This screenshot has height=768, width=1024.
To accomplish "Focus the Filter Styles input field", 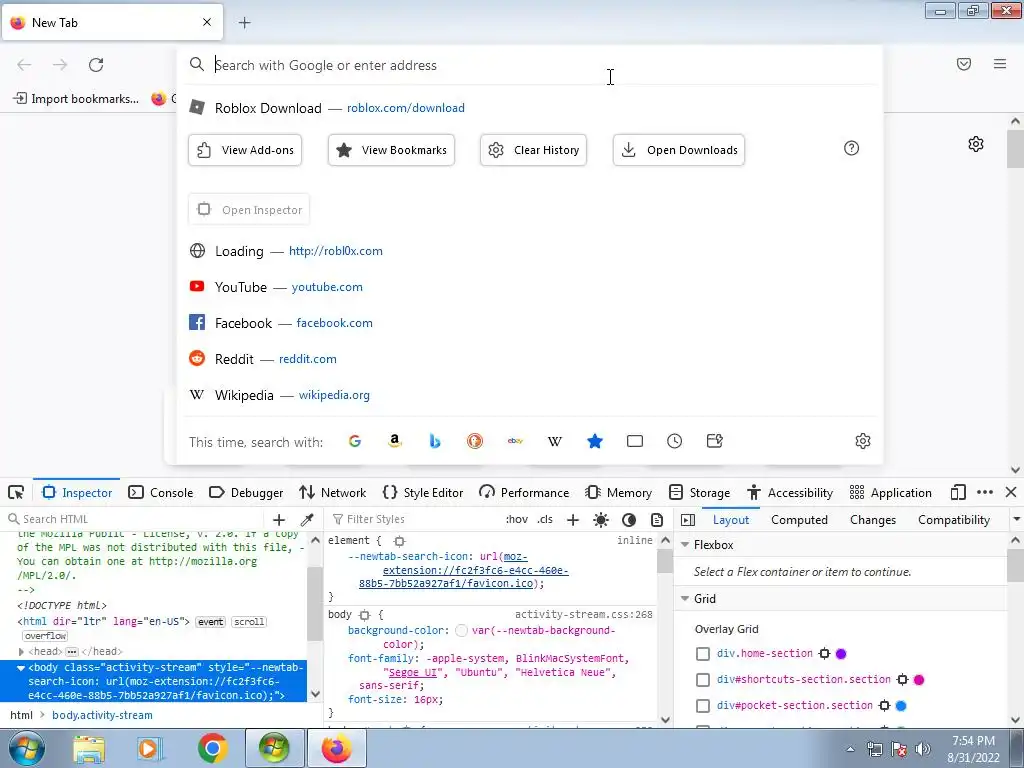I will coord(415,520).
